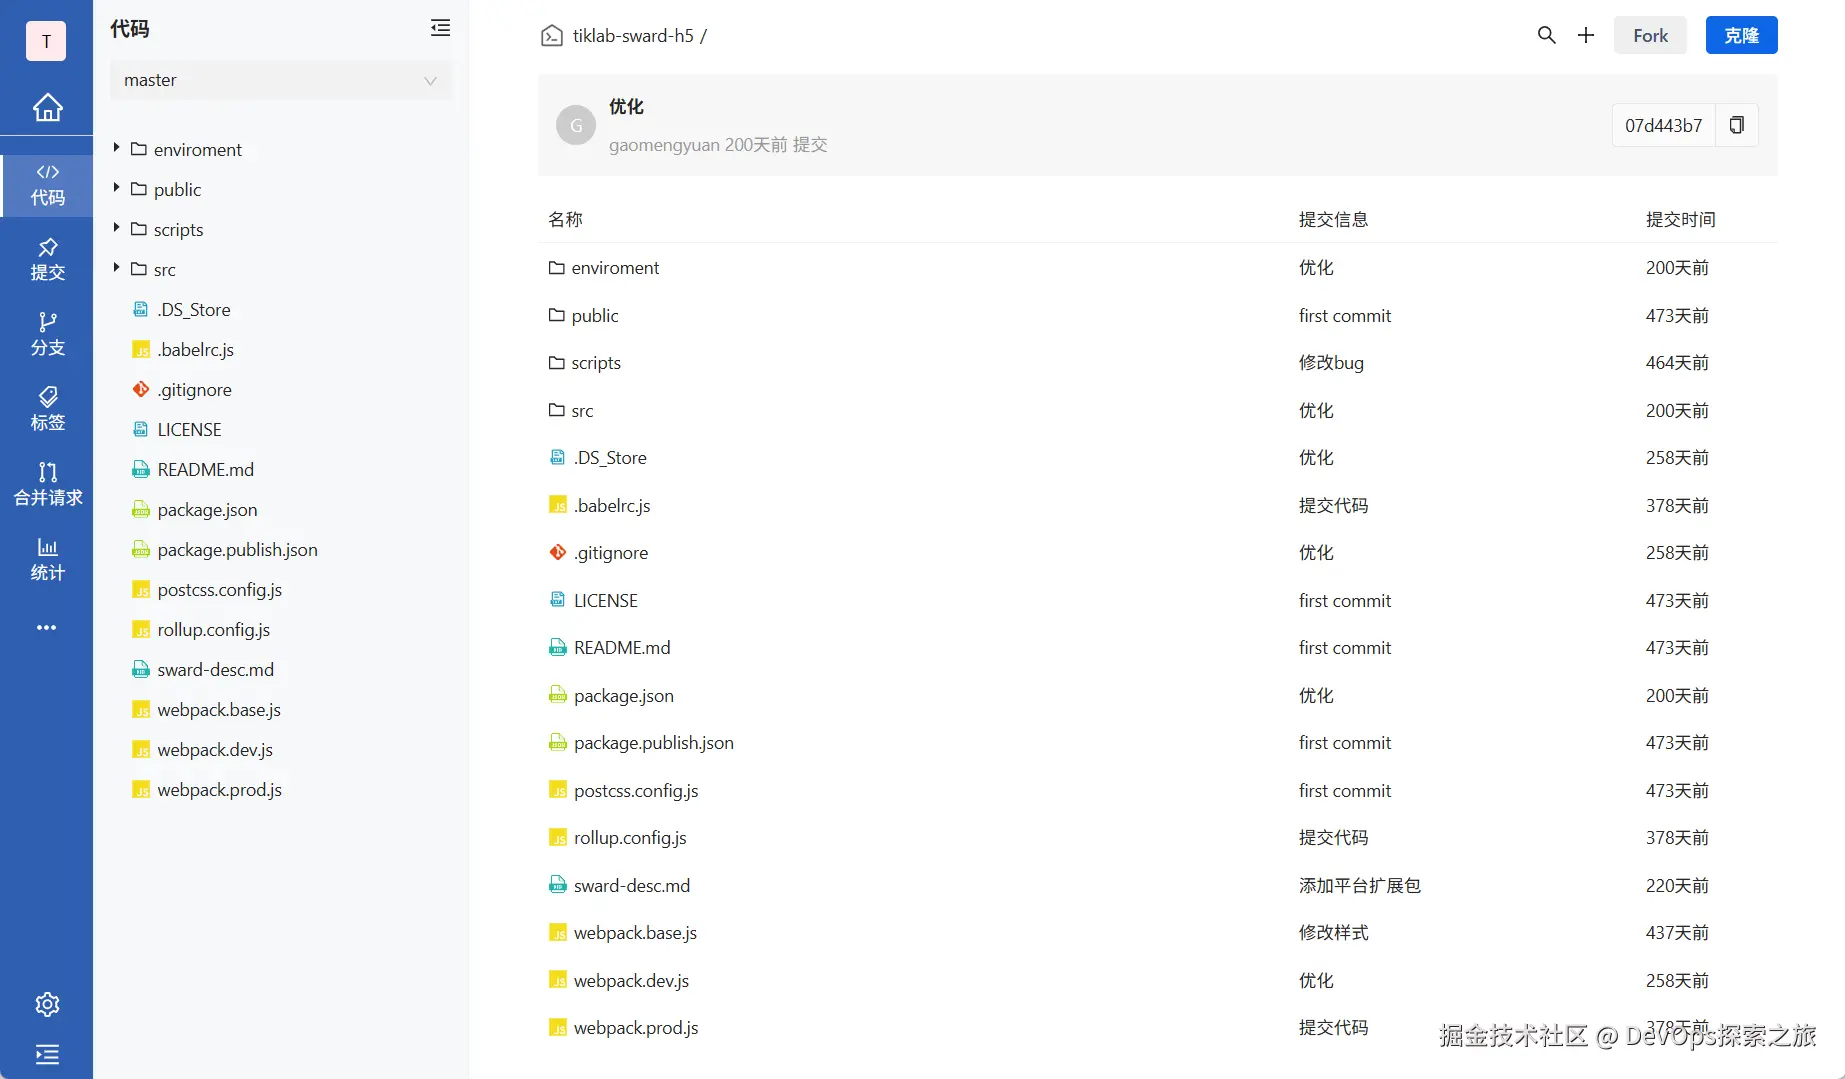Collapse the file tree panel icon
The height and width of the screenshot is (1079, 1845).
coord(440,28)
